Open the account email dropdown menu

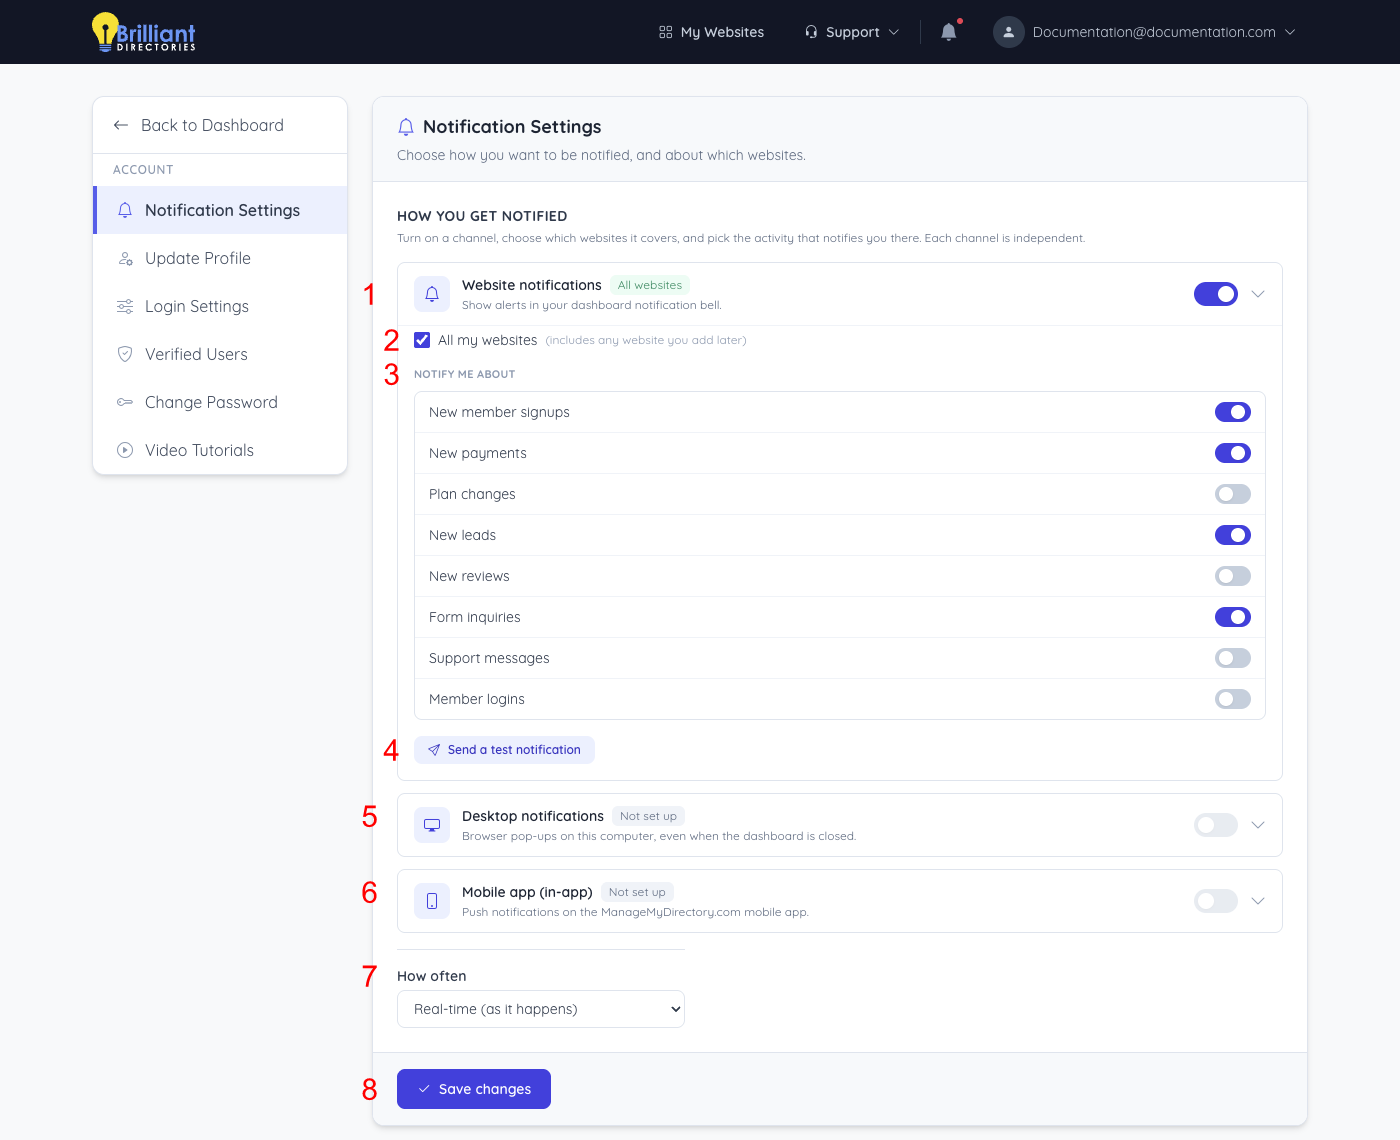[1144, 32]
